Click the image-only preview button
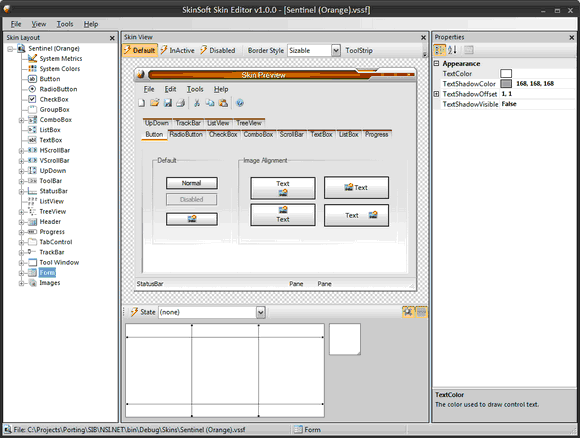The height and width of the screenshot is (438, 580). click(x=192, y=219)
